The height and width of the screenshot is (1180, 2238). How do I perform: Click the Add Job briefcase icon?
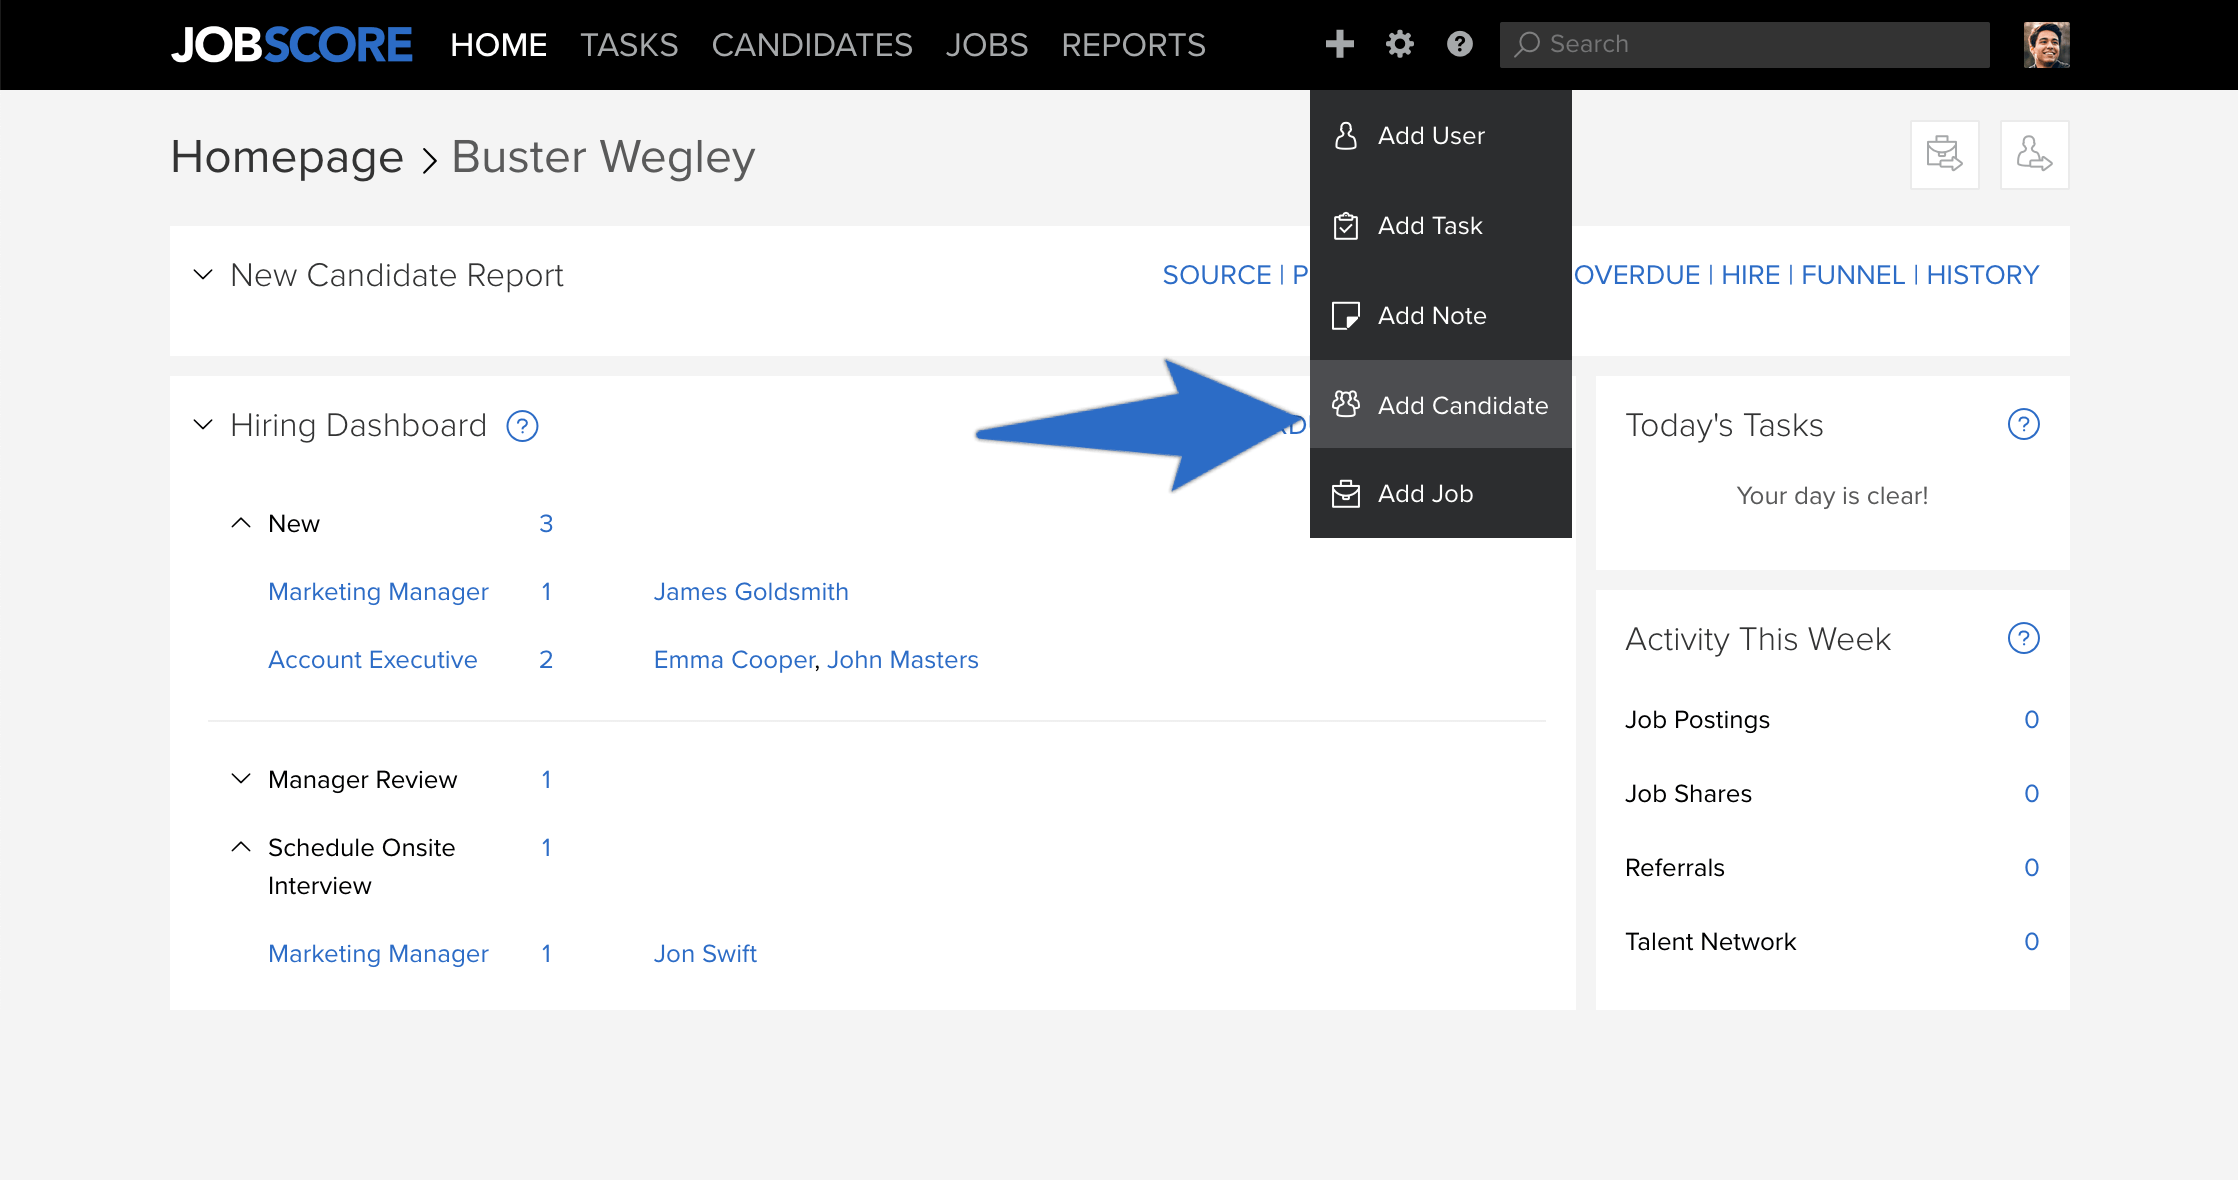point(1346,493)
